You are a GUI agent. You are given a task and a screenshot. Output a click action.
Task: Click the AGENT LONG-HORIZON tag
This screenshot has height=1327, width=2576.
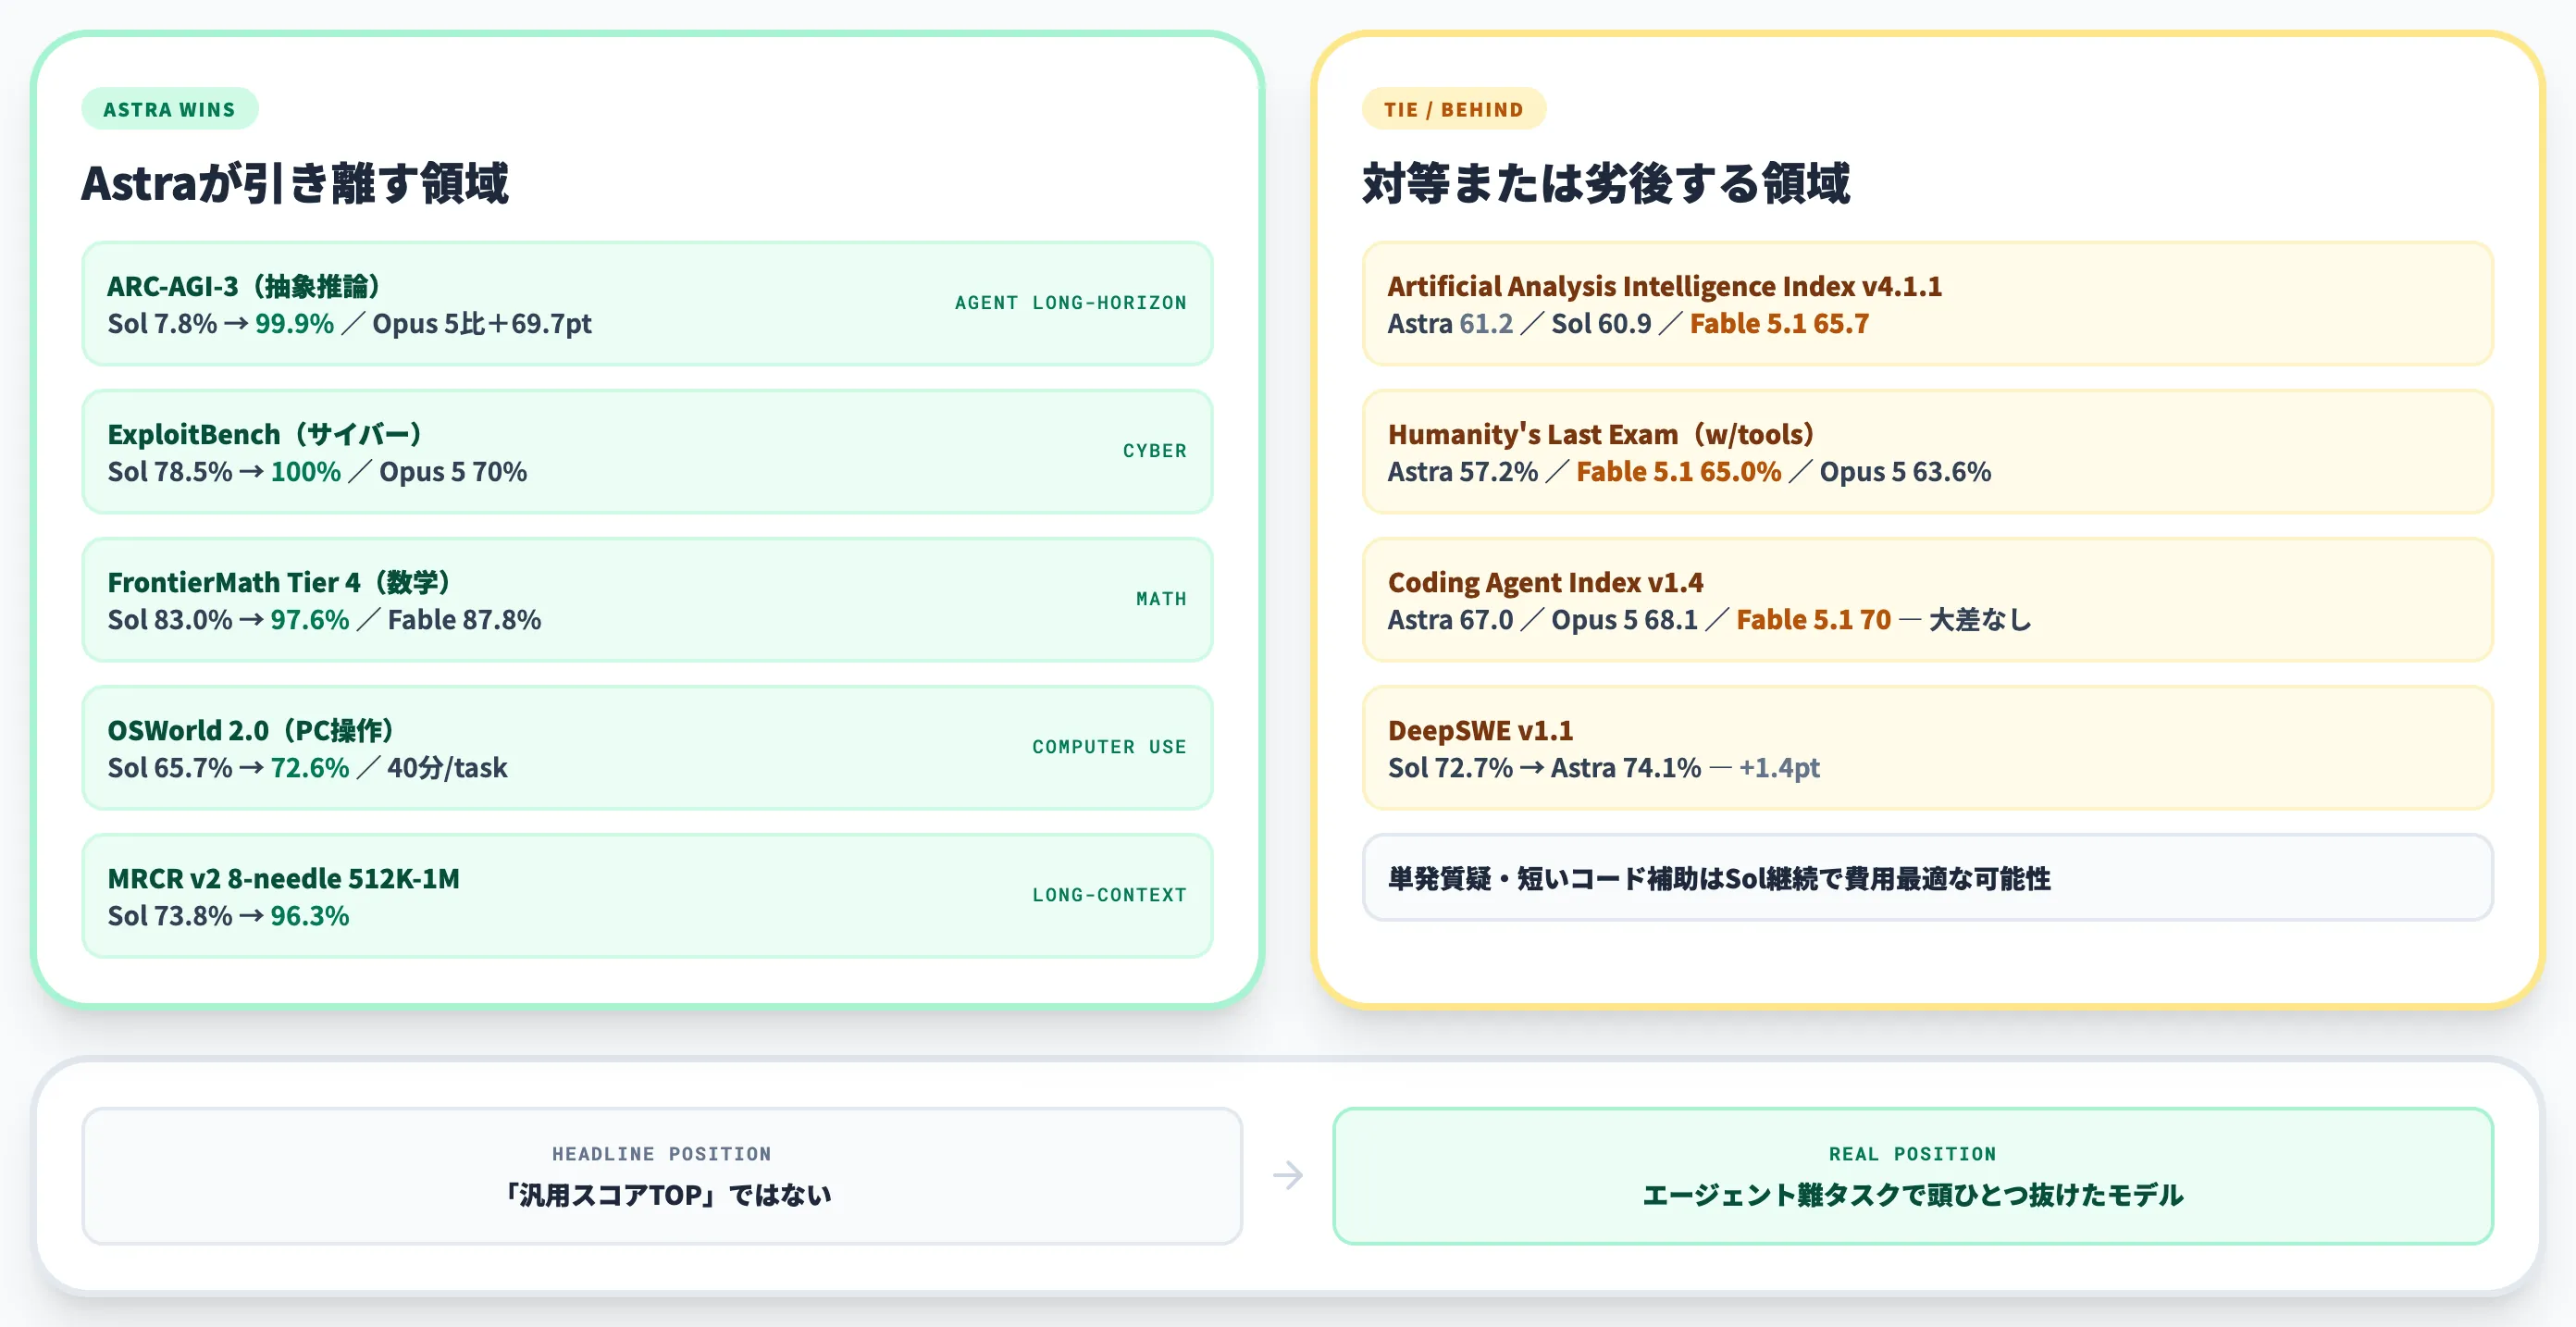click(1070, 302)
